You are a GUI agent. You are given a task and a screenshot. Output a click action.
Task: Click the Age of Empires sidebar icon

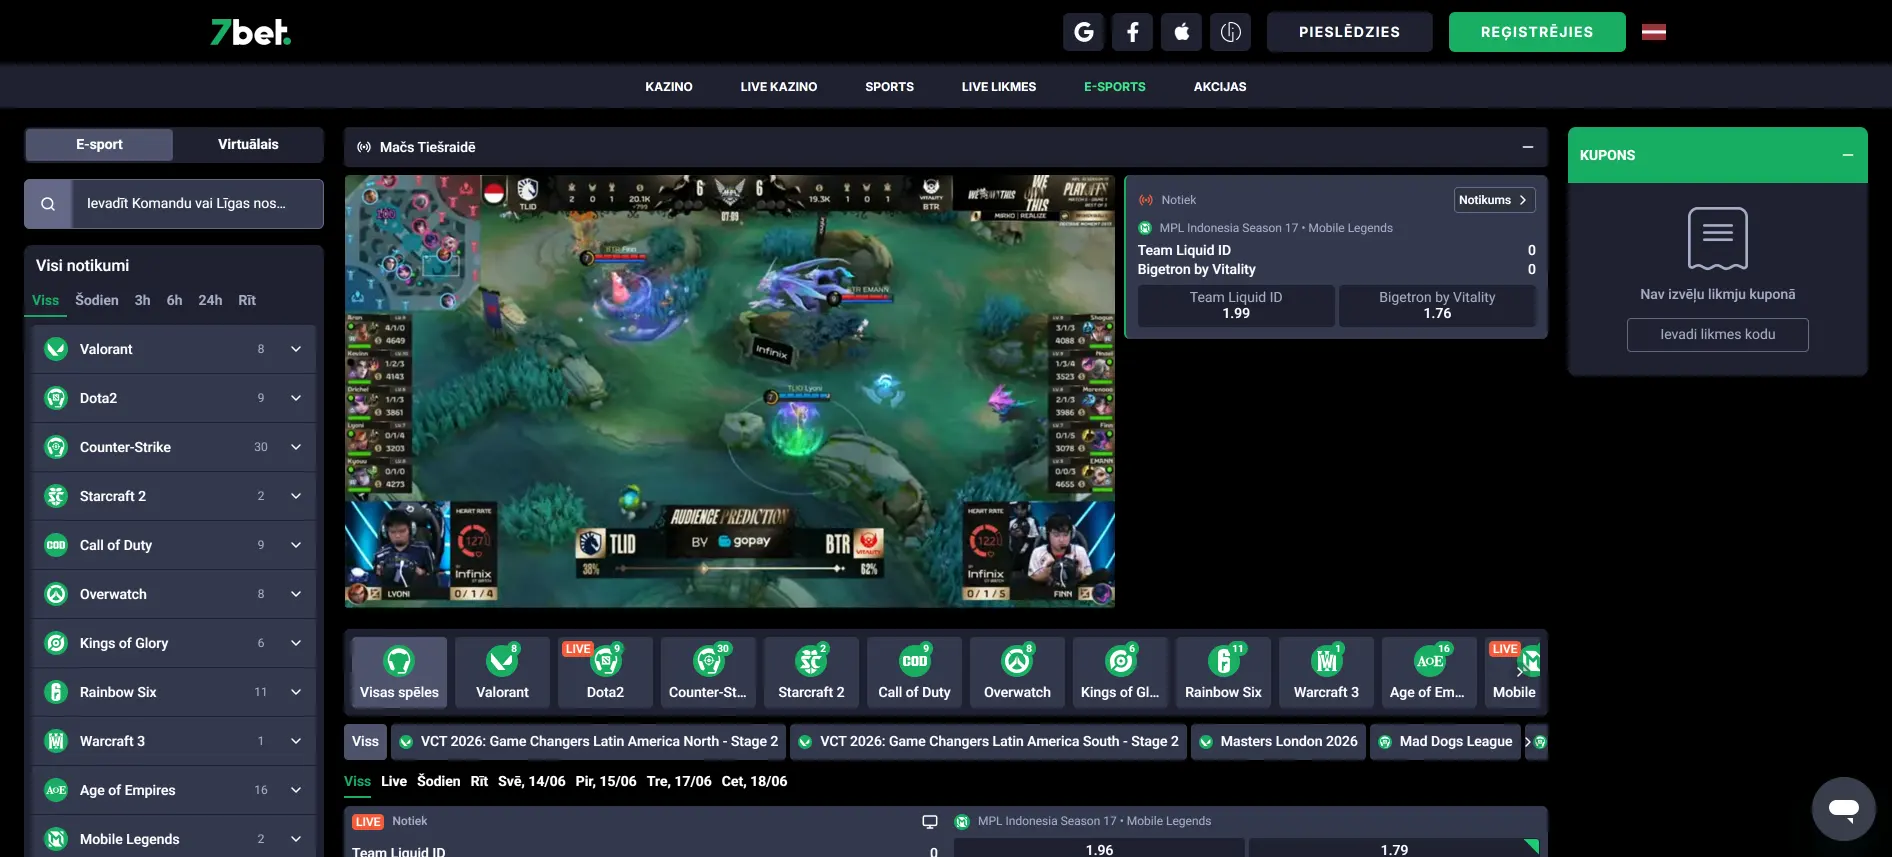56,790
